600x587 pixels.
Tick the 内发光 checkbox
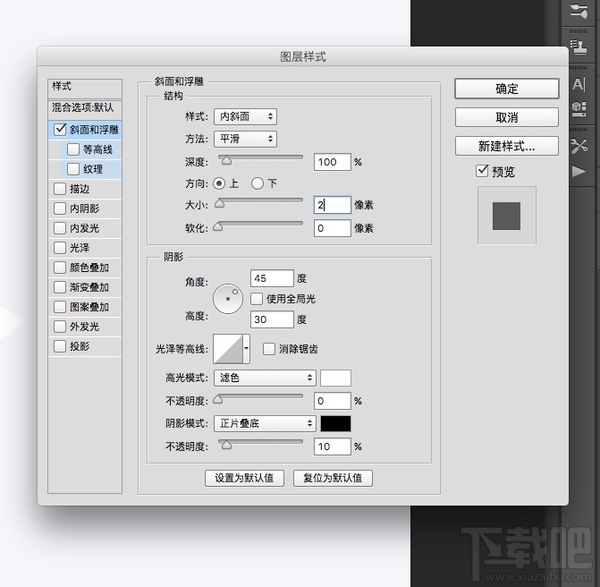coord(60,228)
